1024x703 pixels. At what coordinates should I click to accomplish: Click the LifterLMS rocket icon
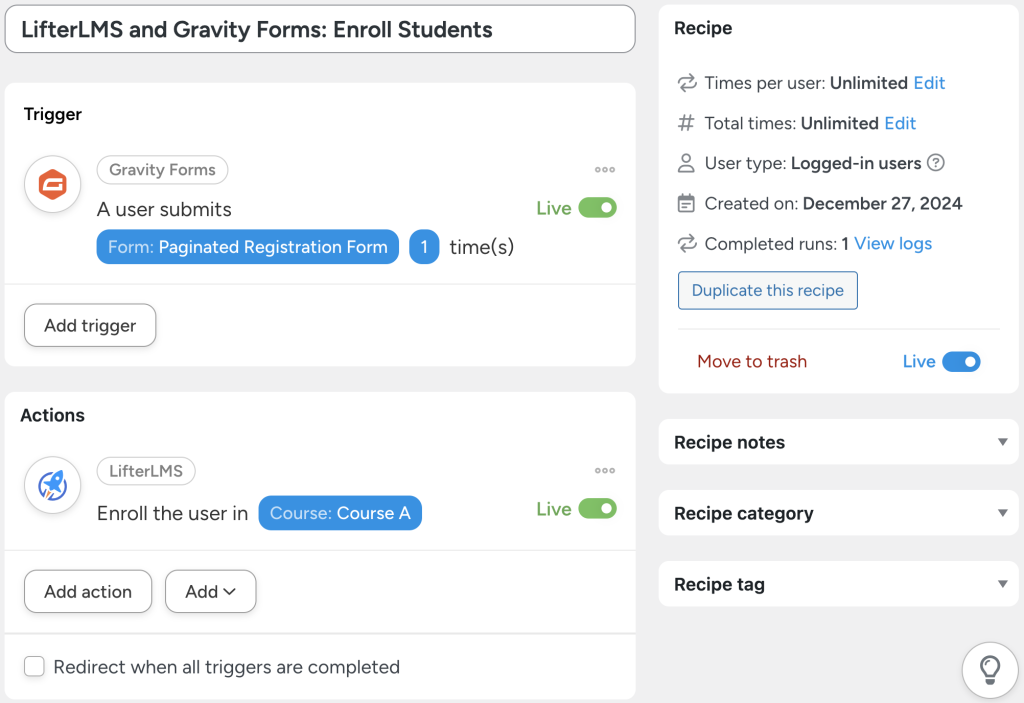[52, 485]
